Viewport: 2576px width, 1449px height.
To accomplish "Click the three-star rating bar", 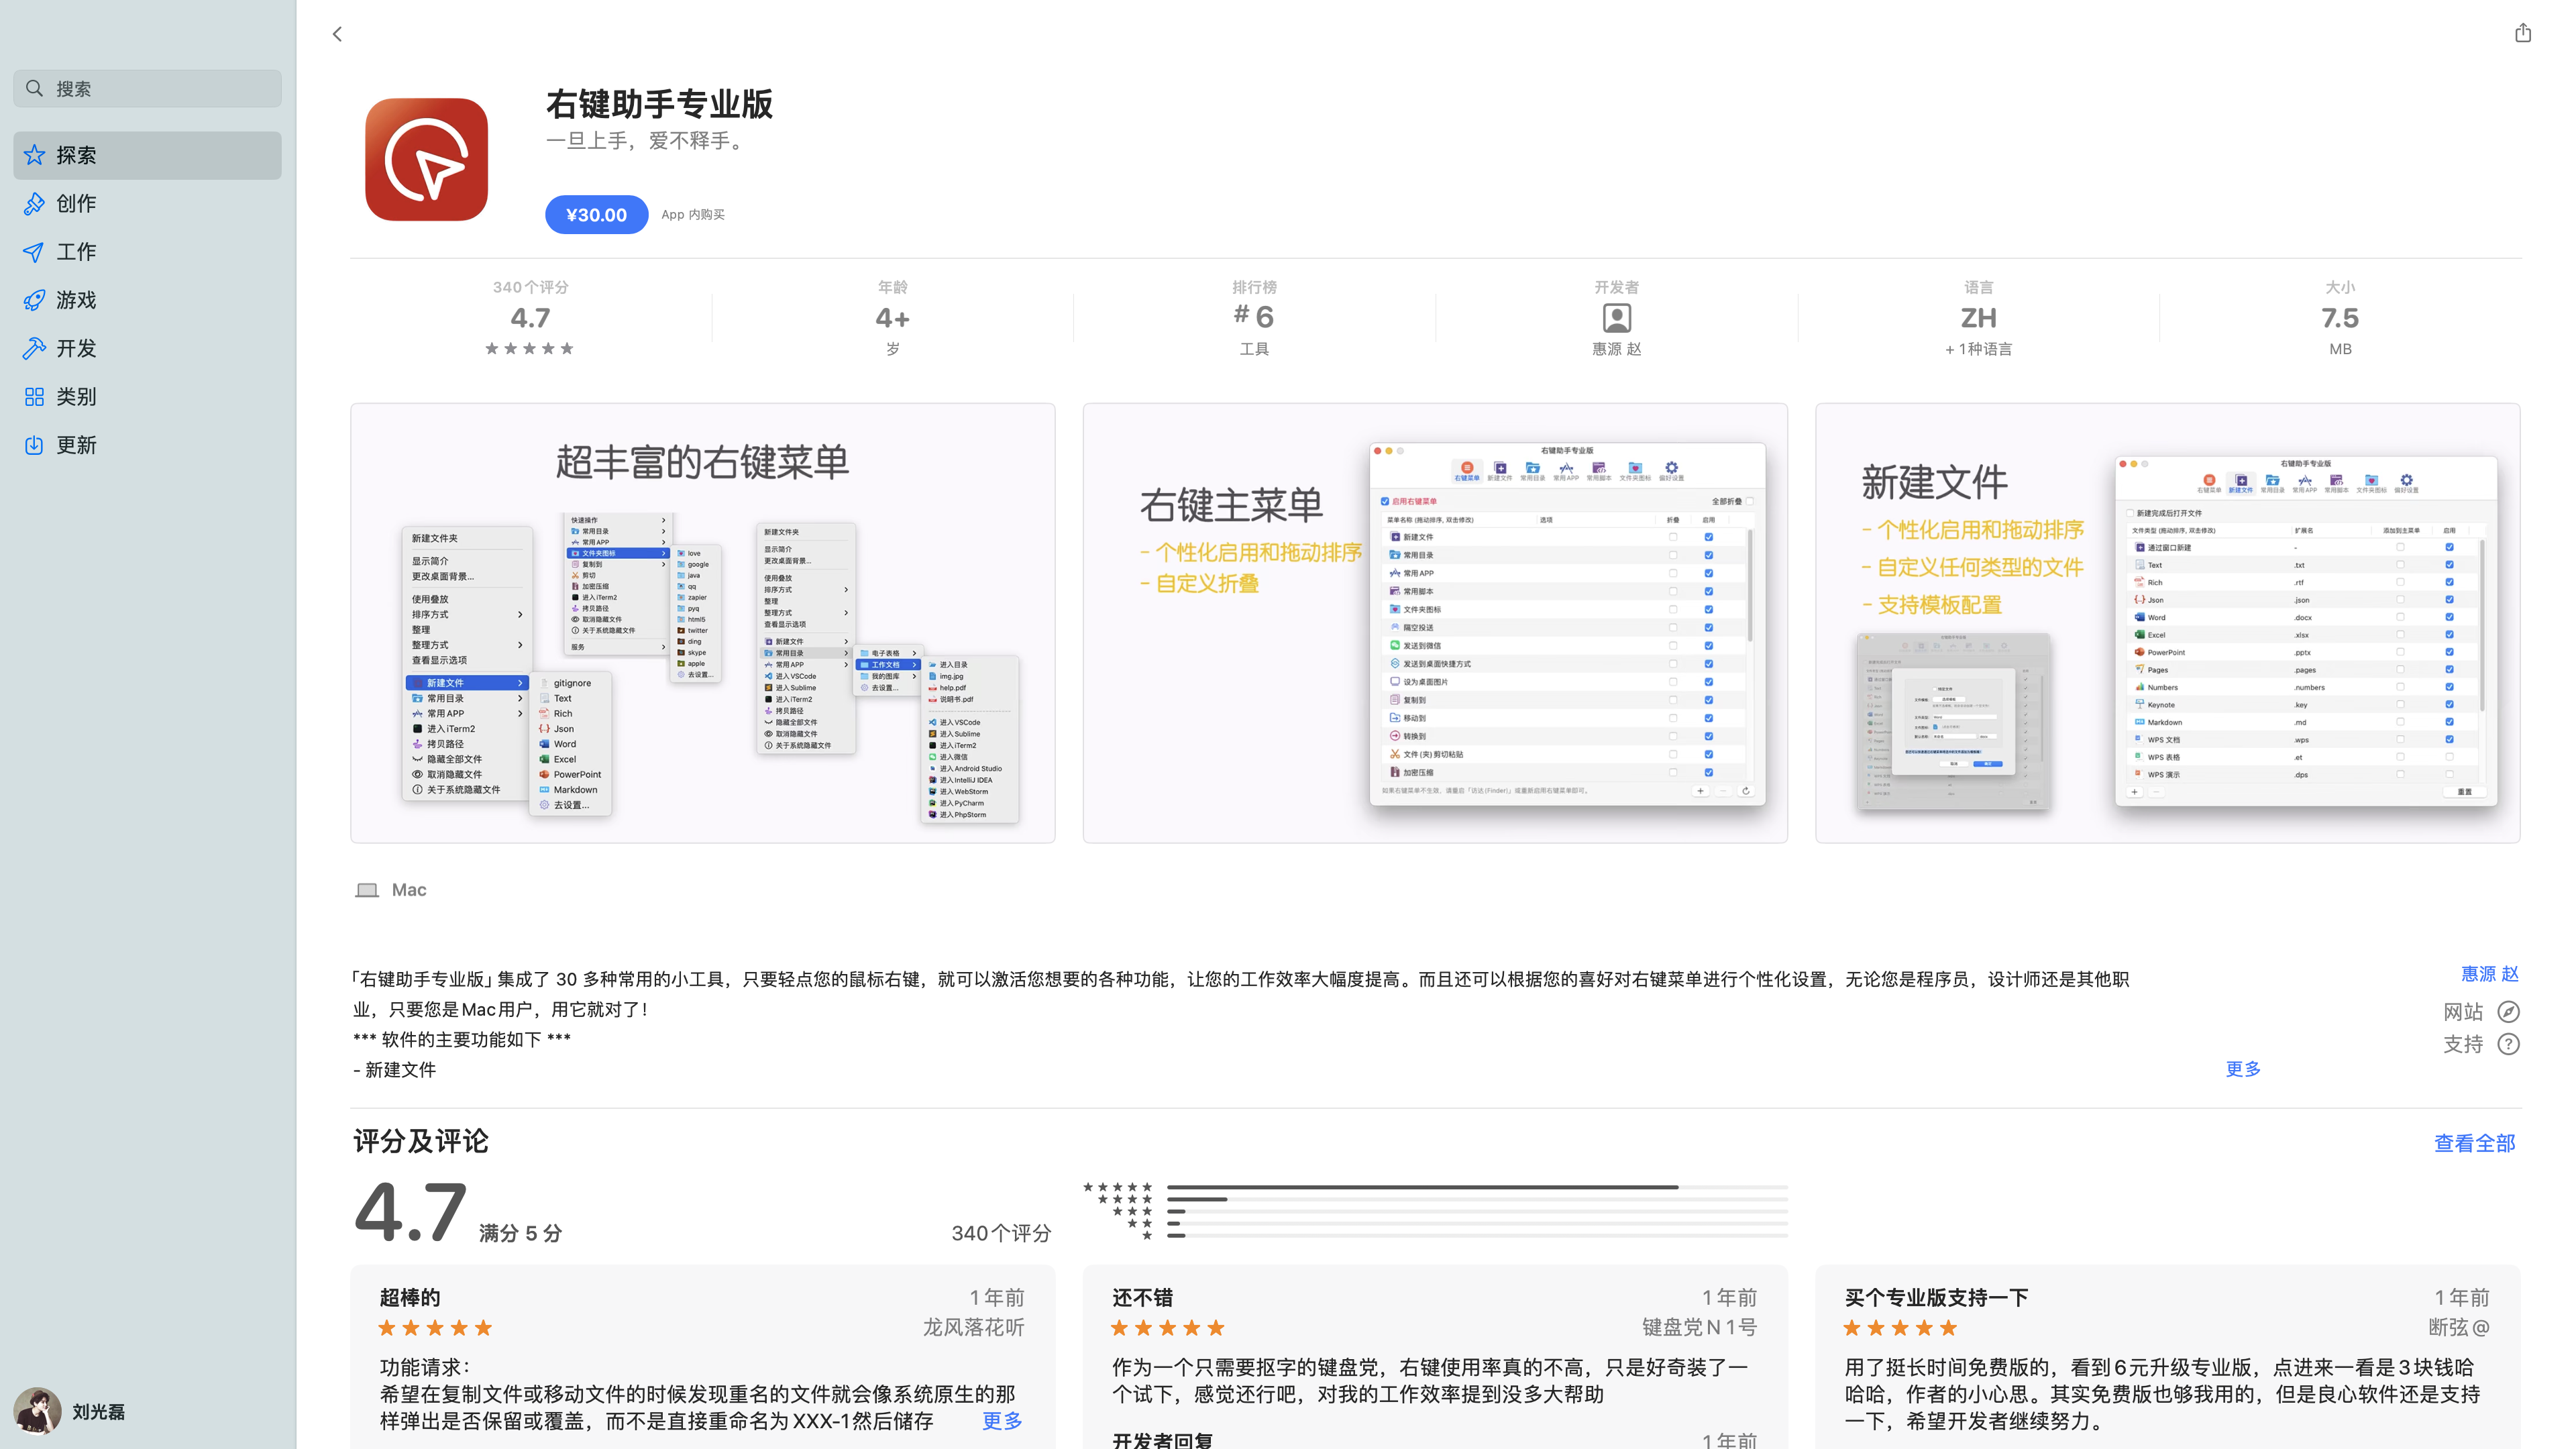I will pyautogui.click(x=1477, y=1211).
